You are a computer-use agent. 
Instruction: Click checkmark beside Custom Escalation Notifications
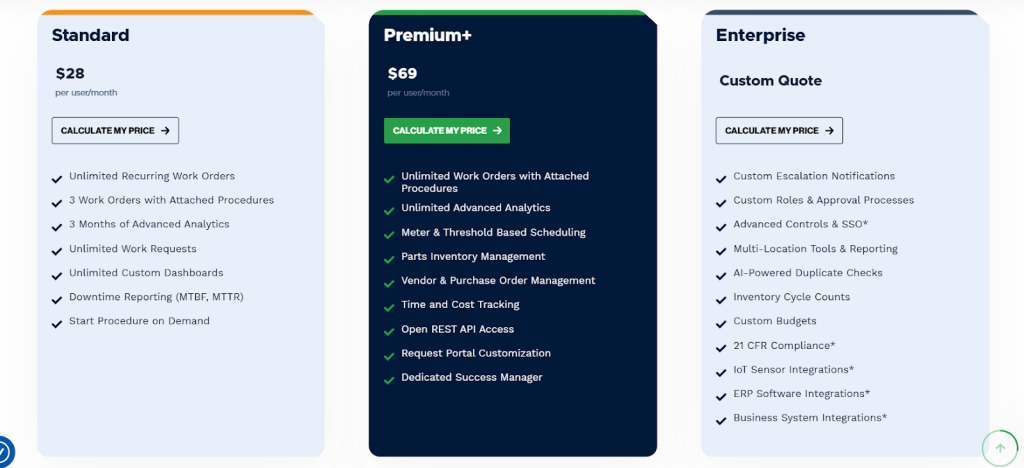click(721, 179)
